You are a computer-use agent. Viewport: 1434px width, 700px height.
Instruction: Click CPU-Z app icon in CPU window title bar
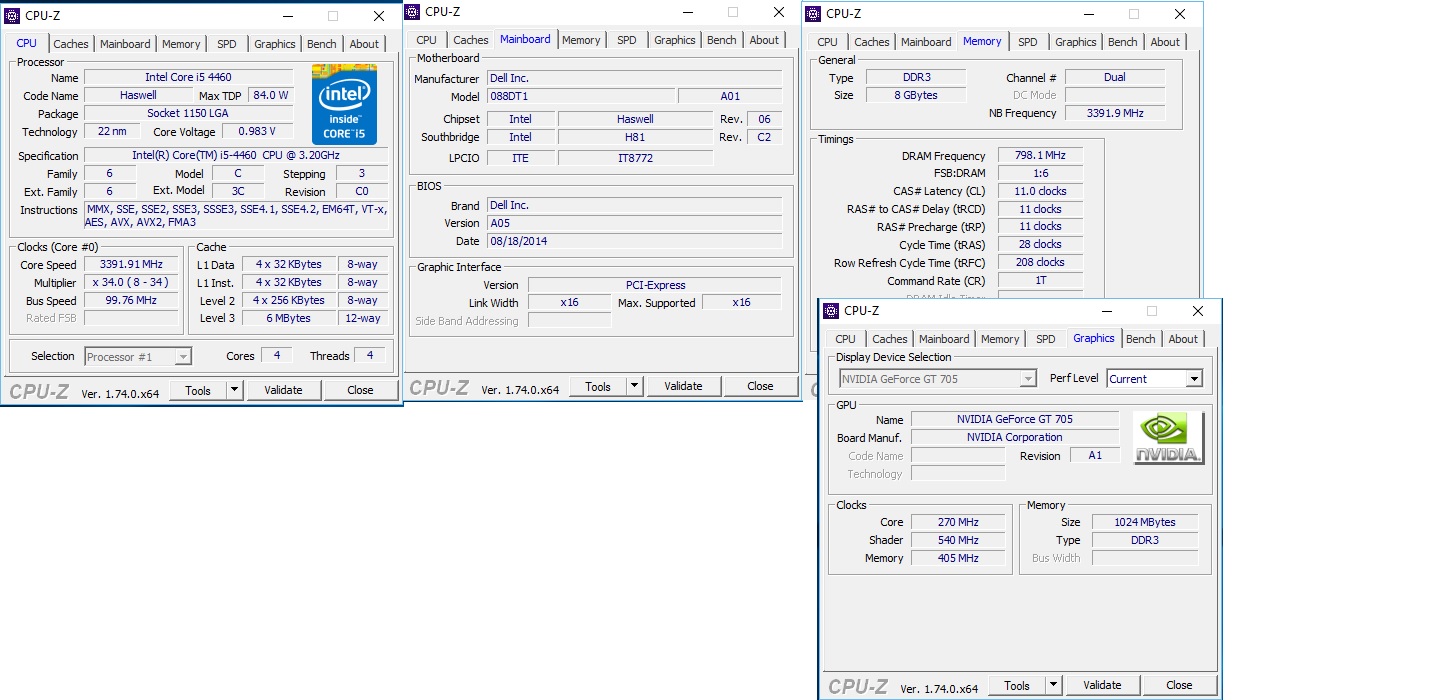pyautogui.click(x=13, y=16)
